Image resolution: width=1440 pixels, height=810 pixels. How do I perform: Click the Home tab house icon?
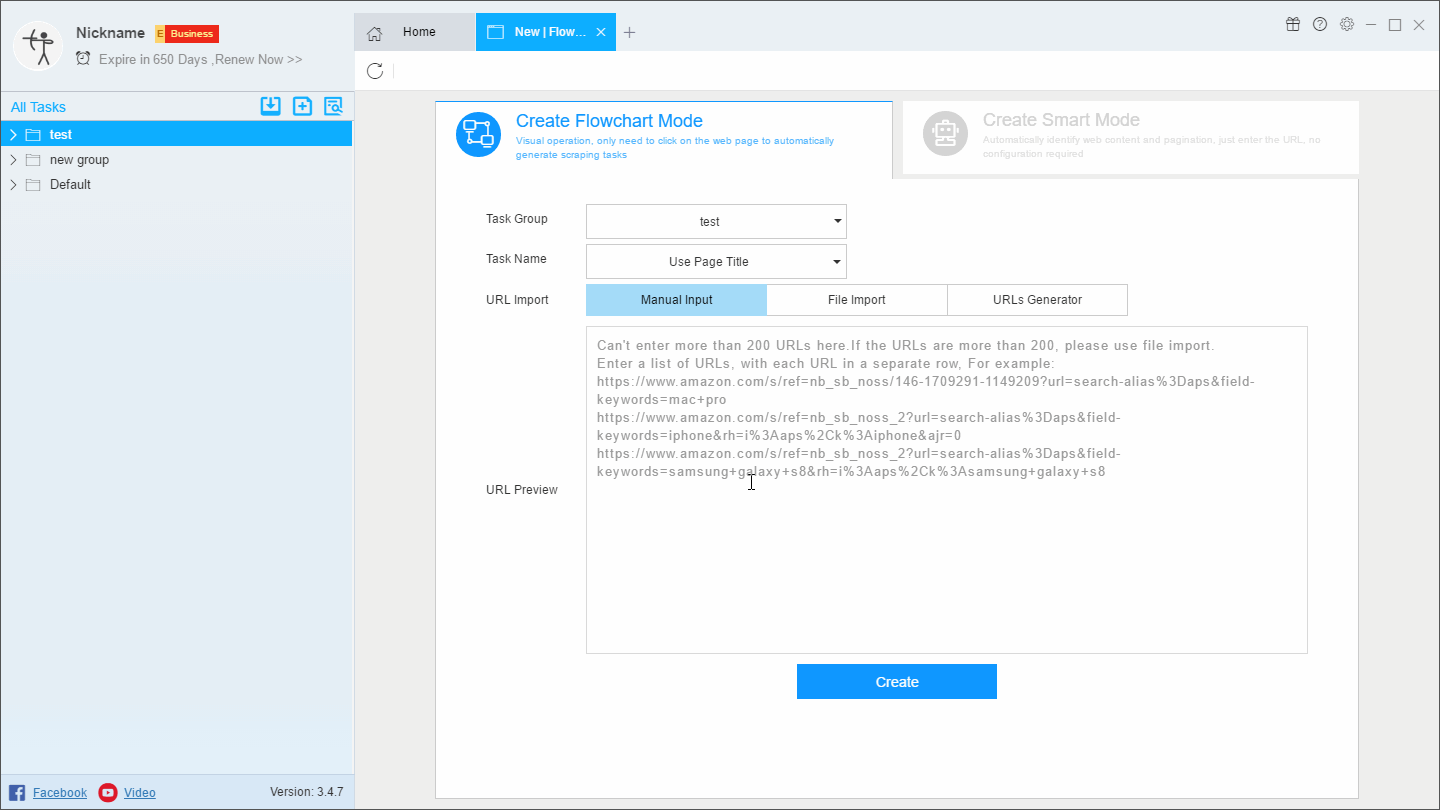(x=375, y=33)
